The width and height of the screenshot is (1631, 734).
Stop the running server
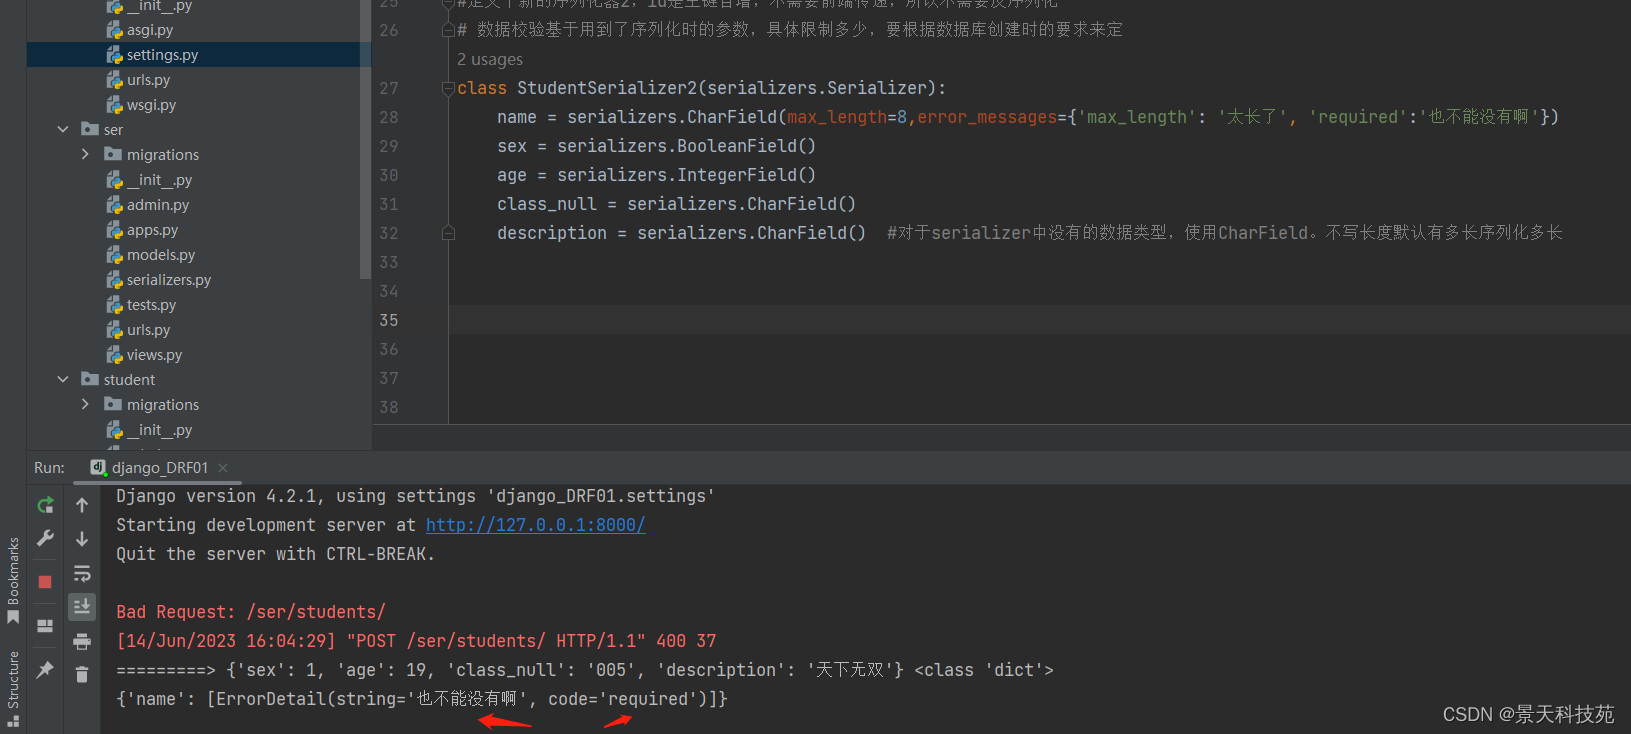coord(45,582)
